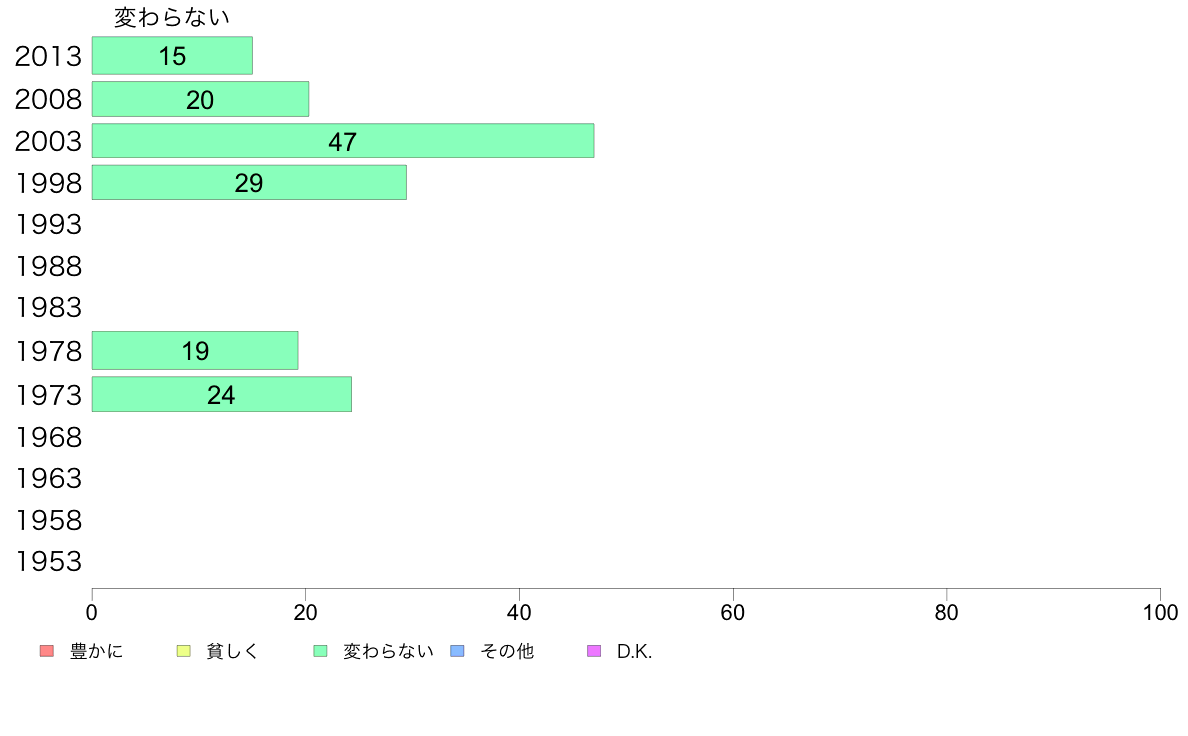Click the 1973 bar showing 24
This screenshot has width=1188, height=736.
221,395
